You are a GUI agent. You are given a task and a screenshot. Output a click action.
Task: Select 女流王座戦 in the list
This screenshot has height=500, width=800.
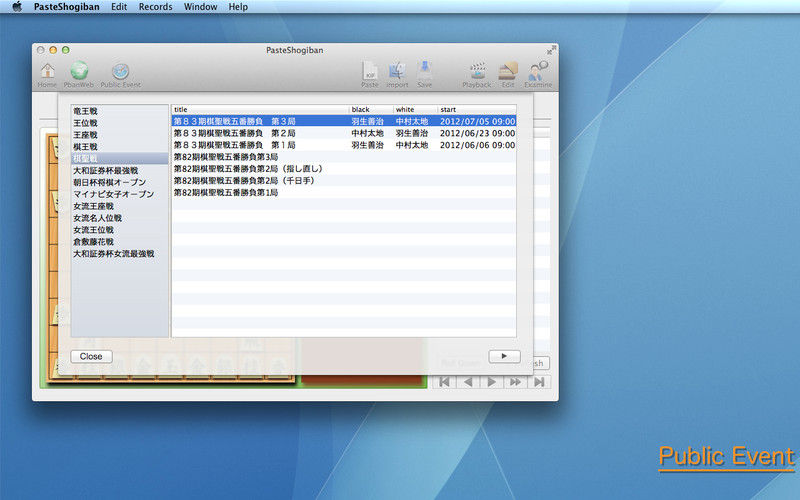click(x=93, y=206)
